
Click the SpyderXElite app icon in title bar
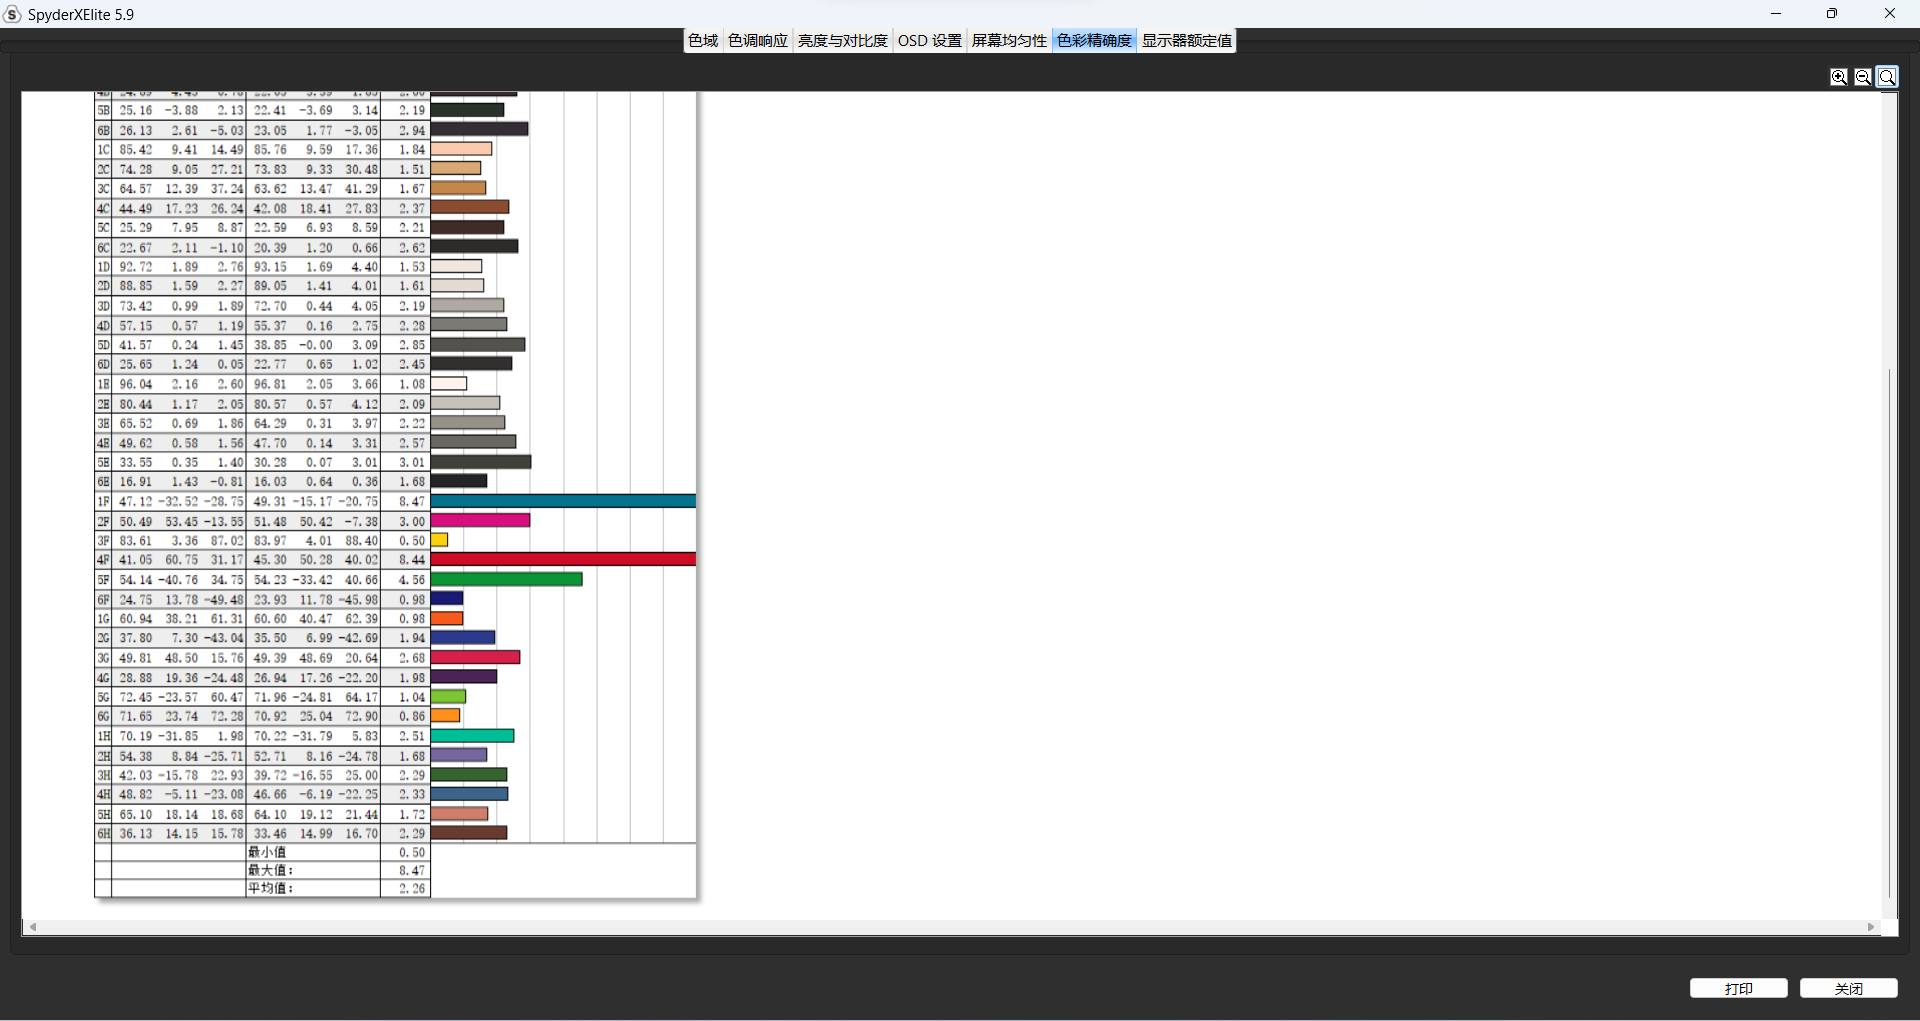[12, 14]
